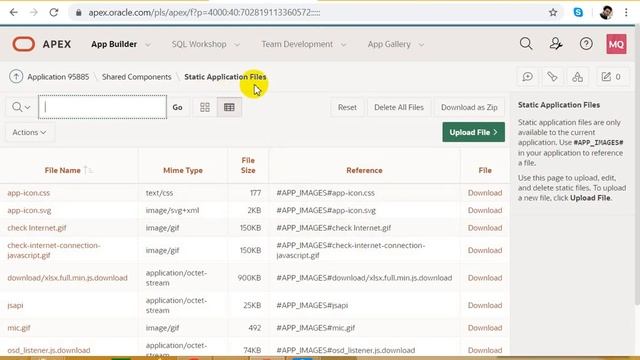Image resolution: width=640 pixels, height=360 pixels.
Task: Download the app-icon.svg file
Action: pos(485,210)
